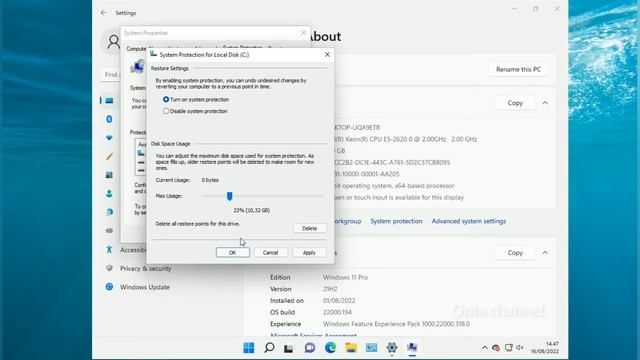
Task: Click Cancel in System Protection dialog
Action: [x=270, y=253]
